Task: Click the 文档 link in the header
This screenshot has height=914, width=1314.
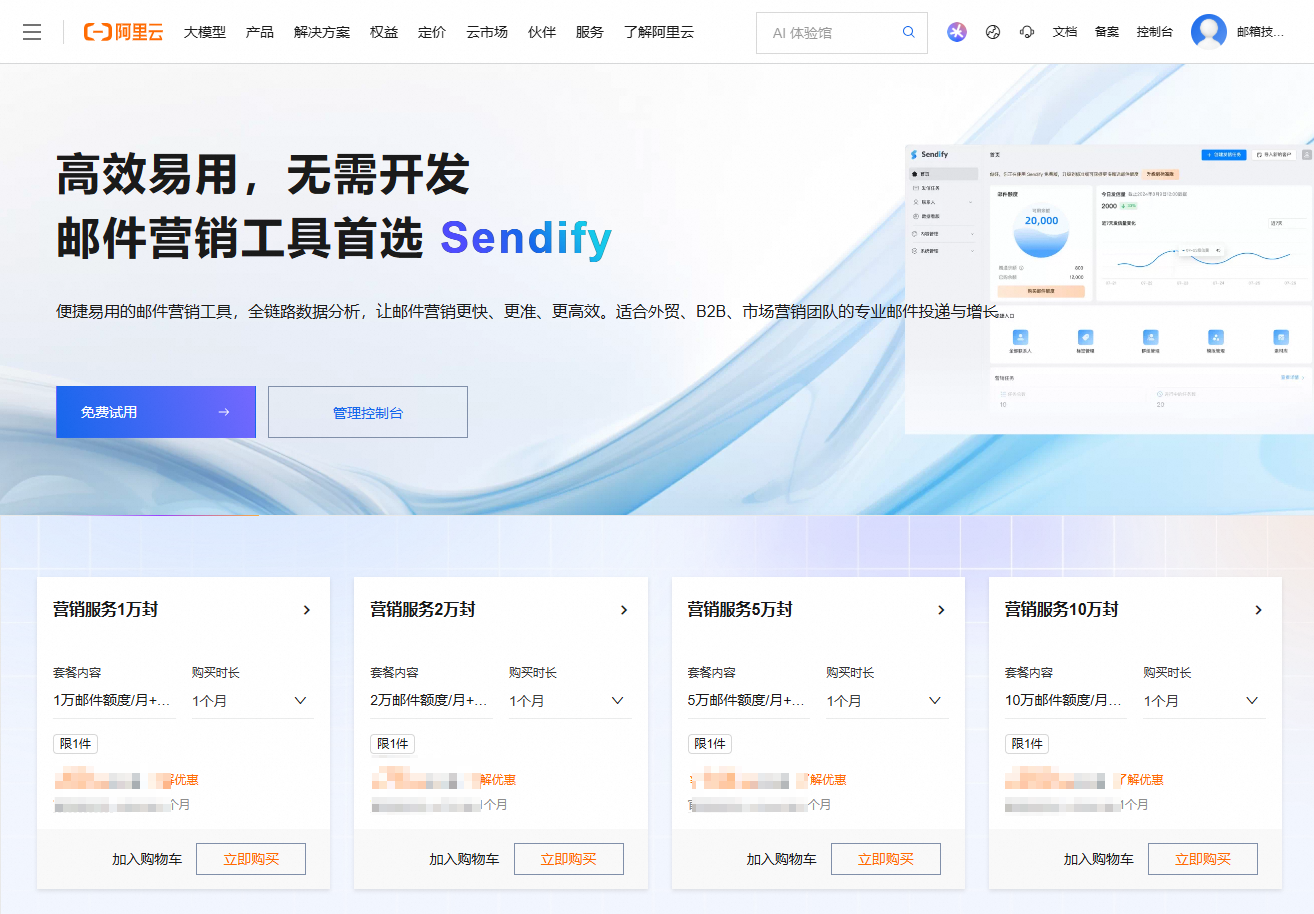Action: click(1065, 32)
